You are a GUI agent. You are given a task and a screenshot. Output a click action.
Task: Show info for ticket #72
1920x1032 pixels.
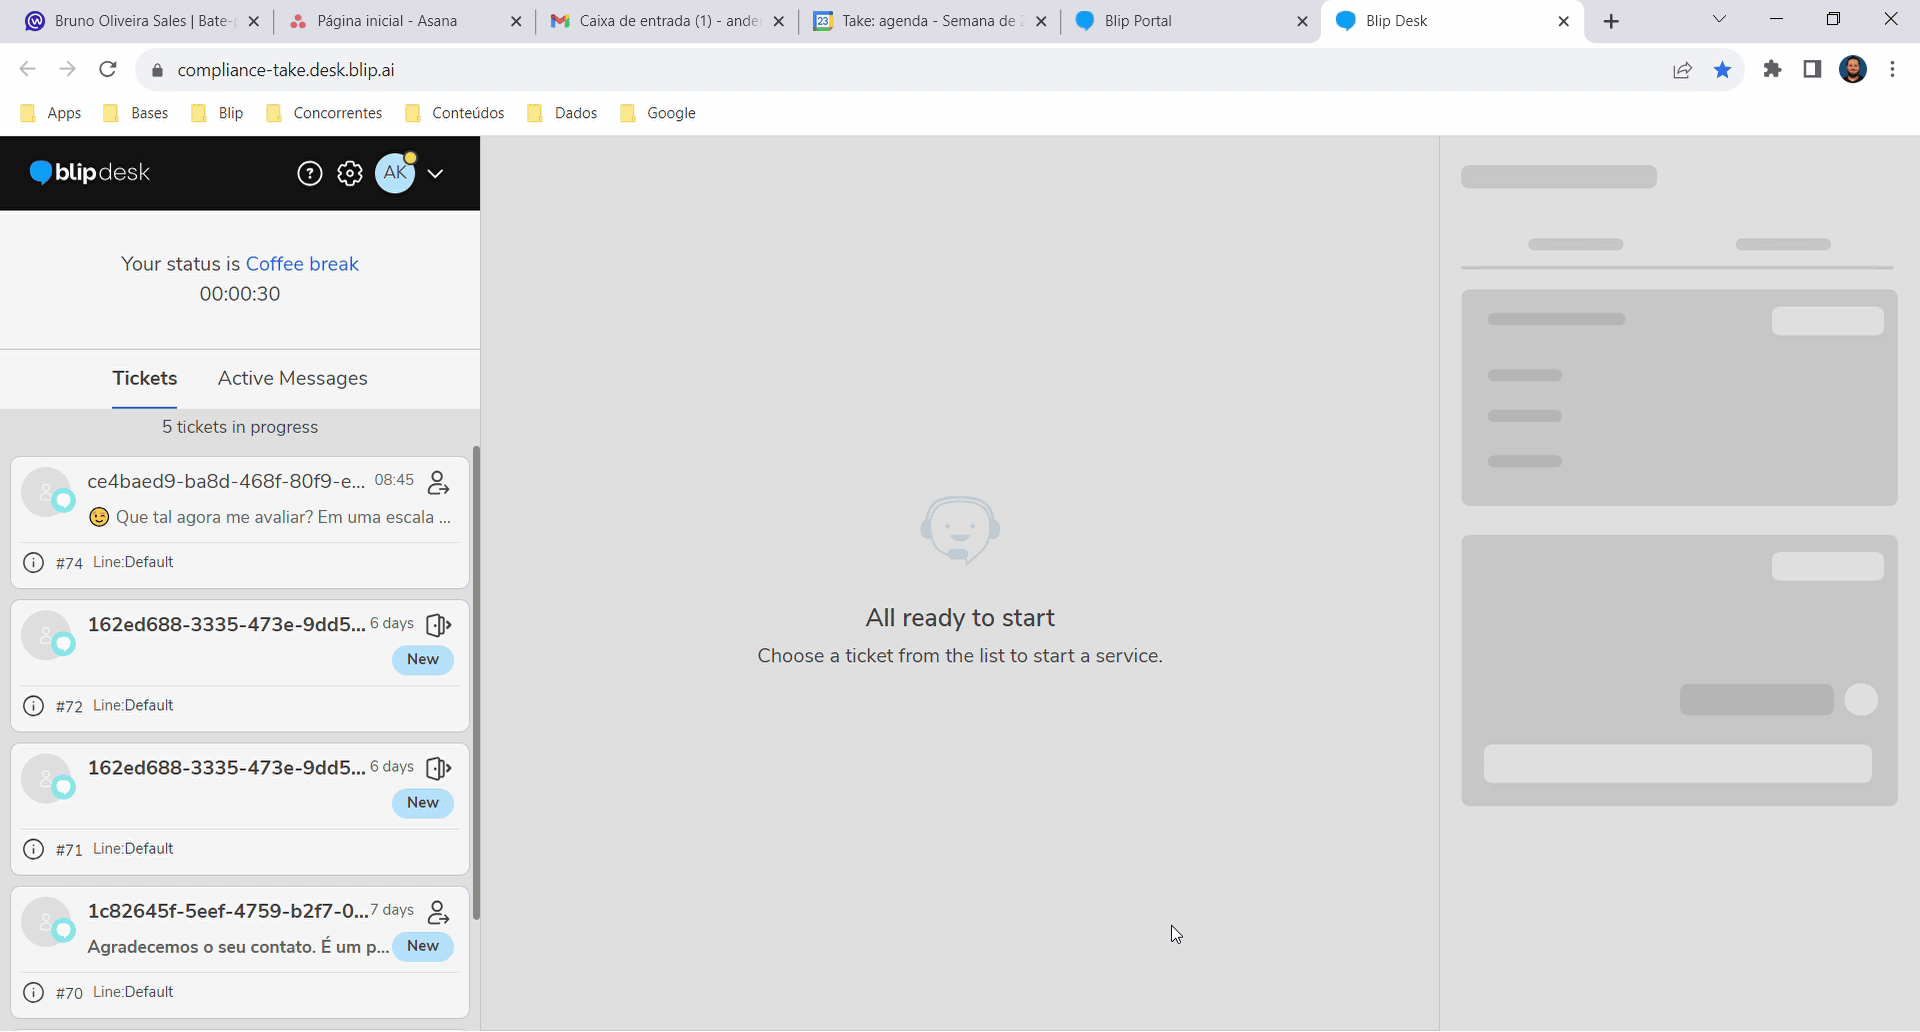(34, 706)
